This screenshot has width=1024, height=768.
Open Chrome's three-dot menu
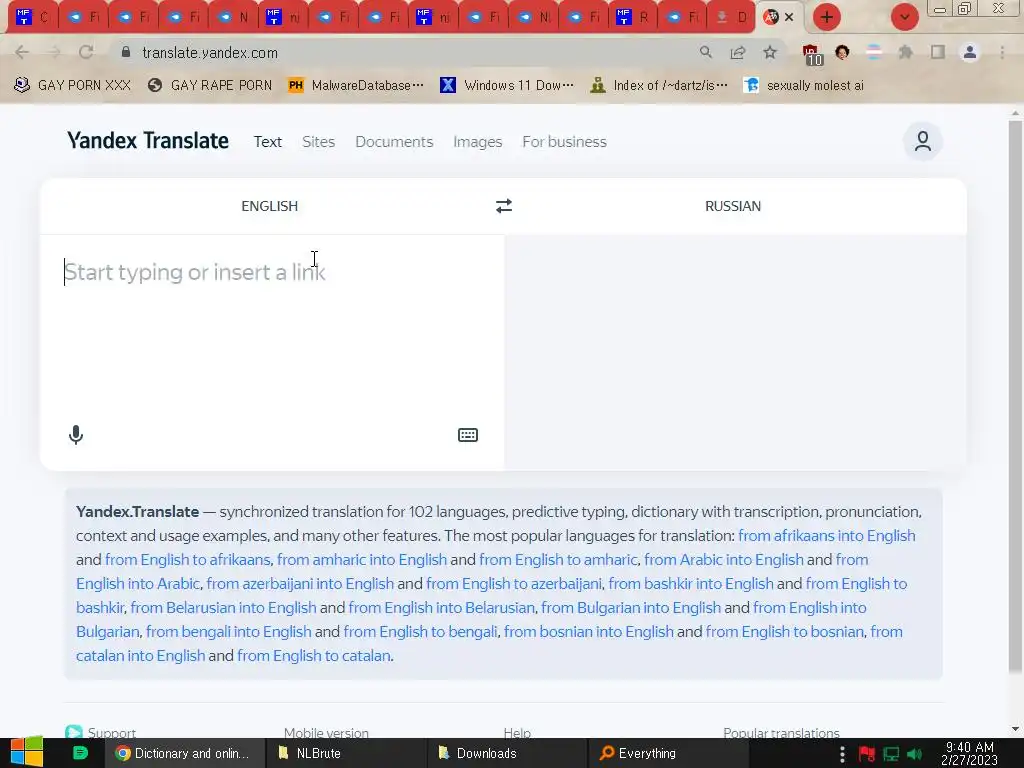[1002, 52]
